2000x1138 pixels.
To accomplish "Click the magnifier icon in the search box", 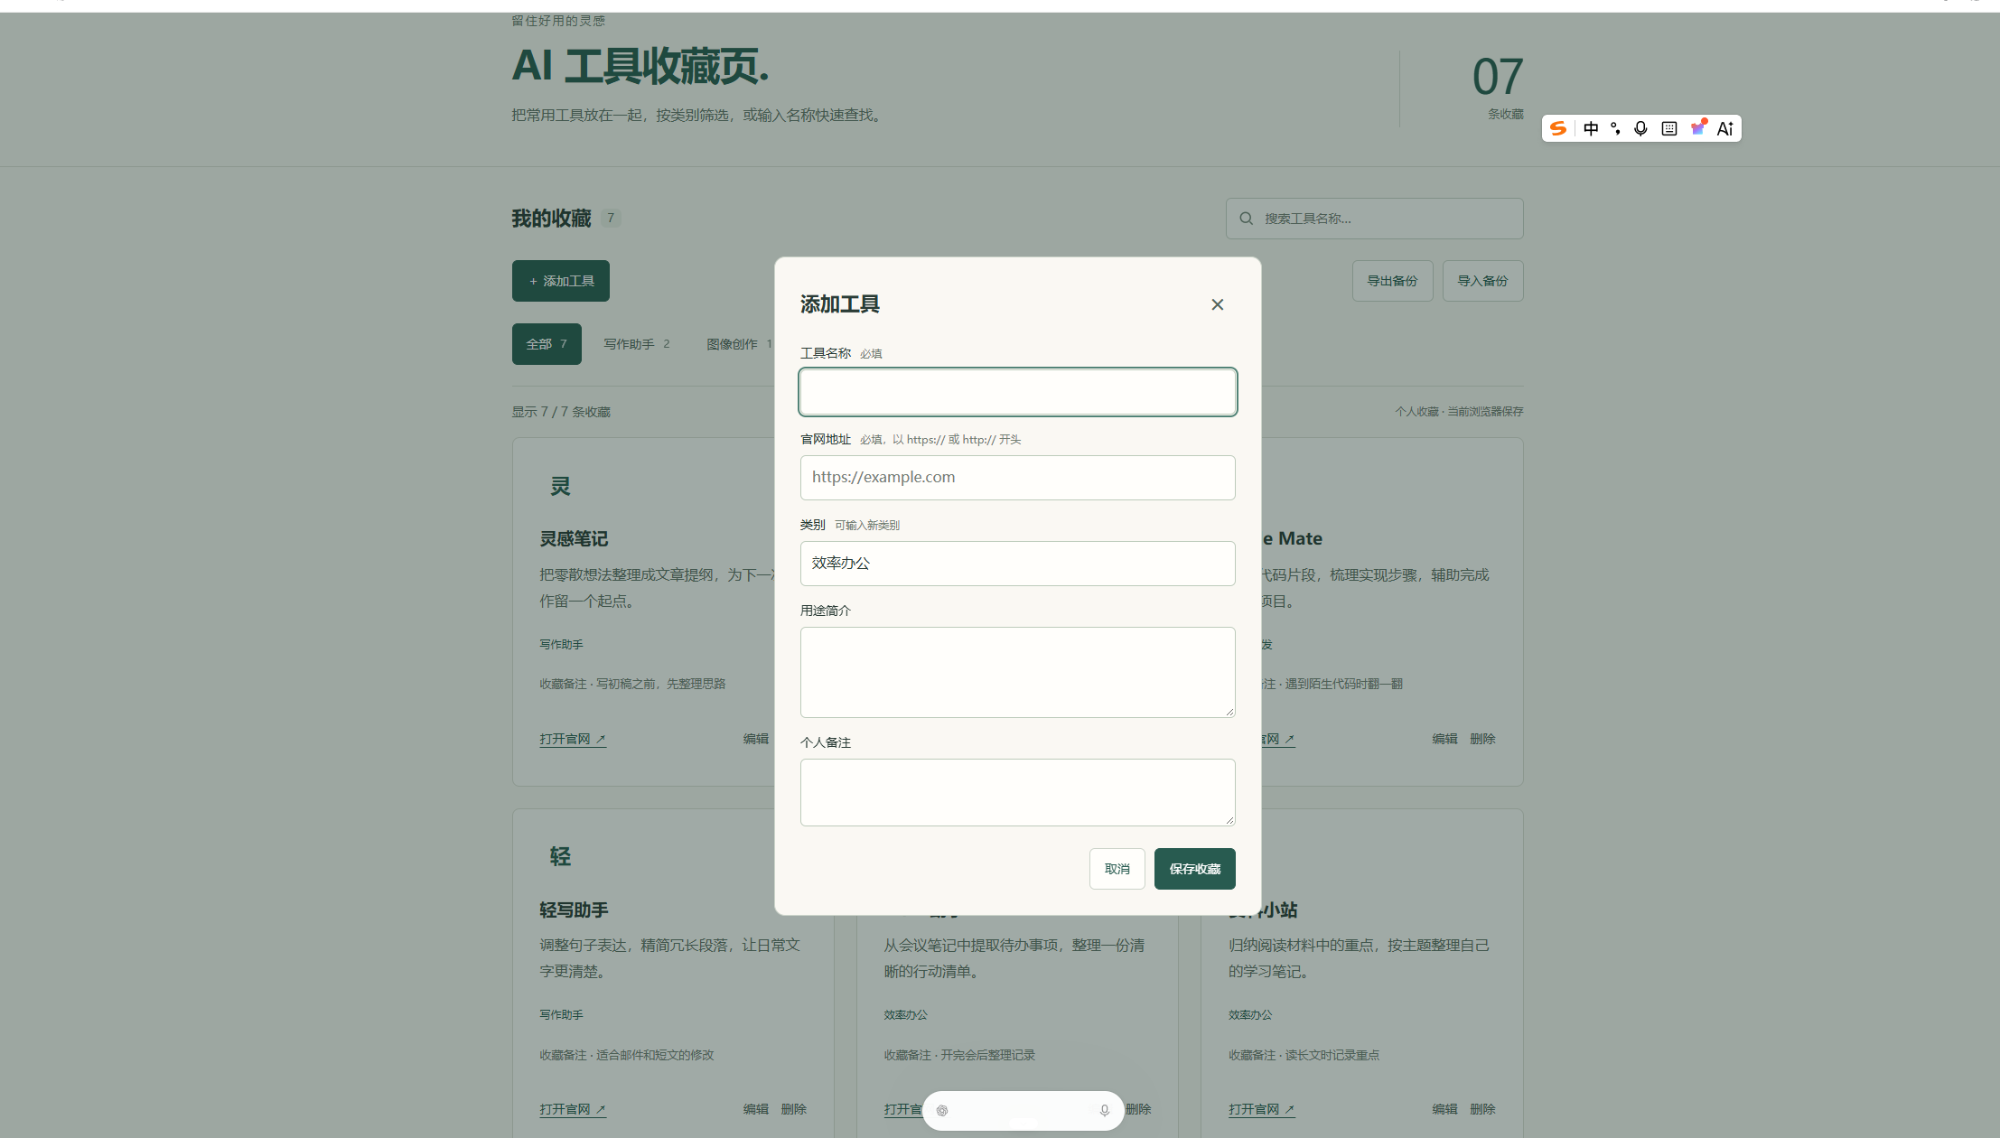I will (1246, 218).
